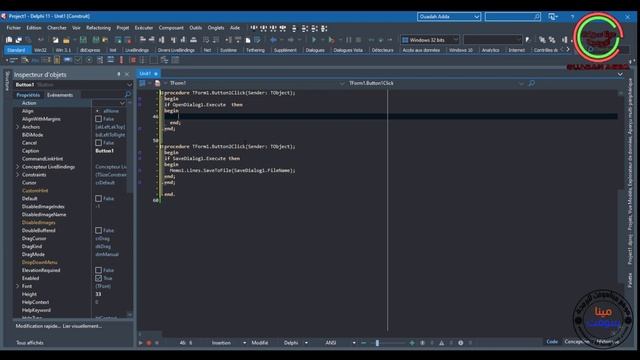Expand the Font property
Screen dimensions: 640x360
pyautogui.click(x=18, y=286)
